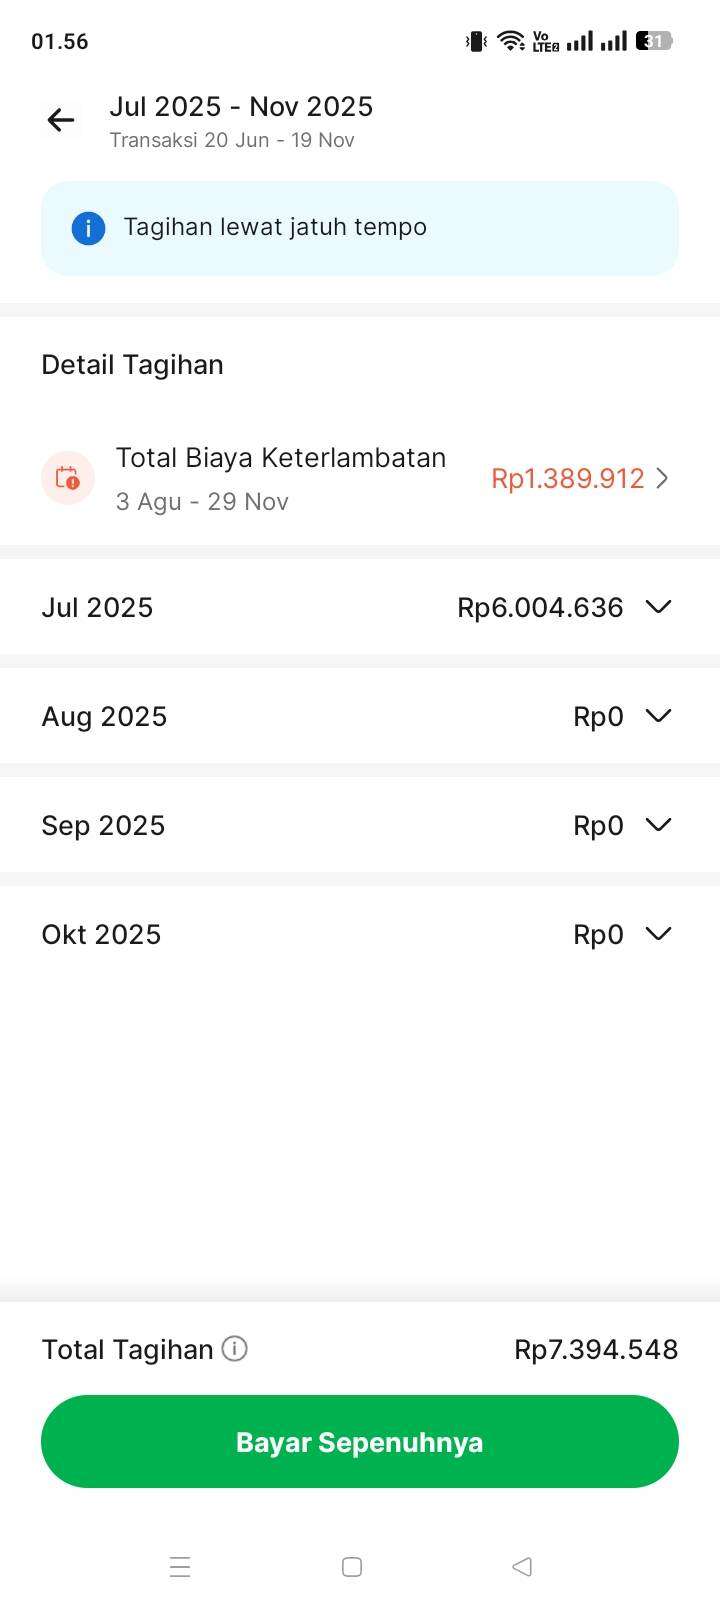This screenshot has width=720, height=1604.
Task: Tap the Tagihan lewat jatuh tempo banner
Action: 360,228
